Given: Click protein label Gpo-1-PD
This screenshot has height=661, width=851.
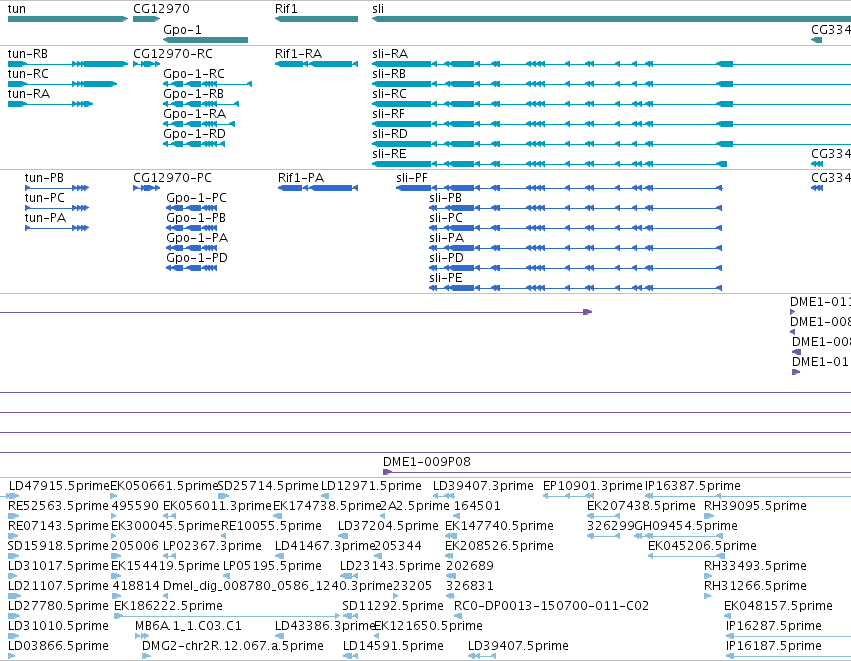Looking at the screenshot, I should click(x=197, y=258).
